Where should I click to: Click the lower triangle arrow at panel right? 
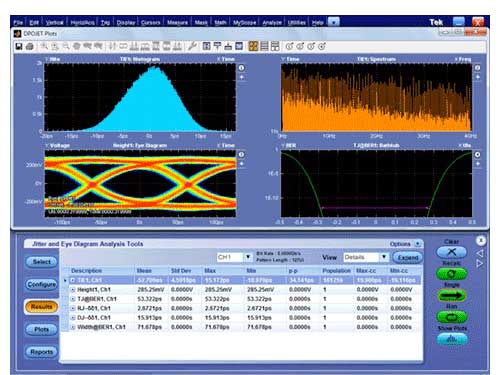pos(480,264)
